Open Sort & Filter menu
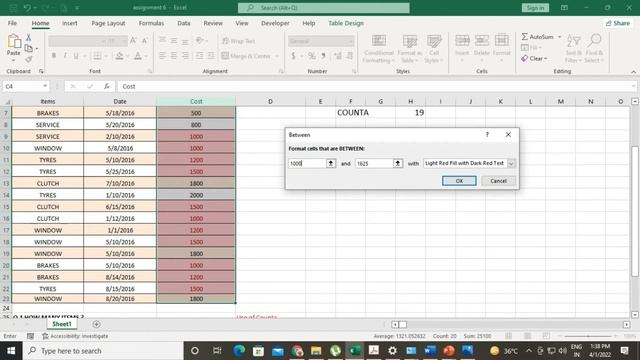 tap(573, 49)
